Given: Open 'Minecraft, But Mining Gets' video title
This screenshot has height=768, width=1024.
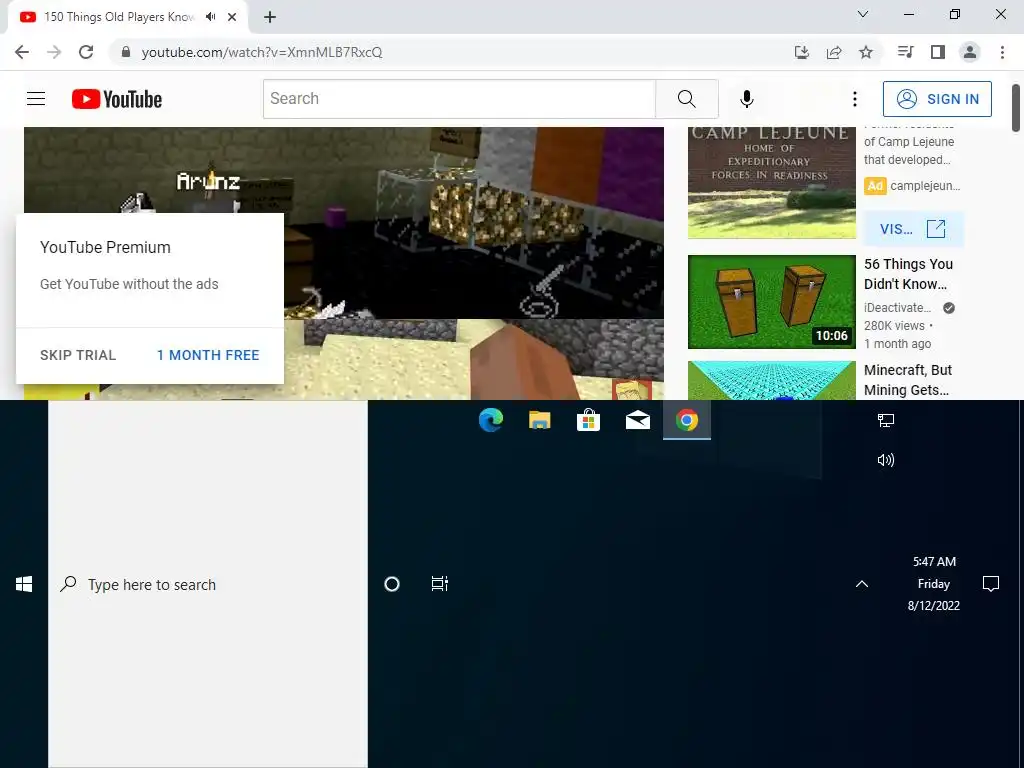Looking at the screenshot, I should pos(908,380).
